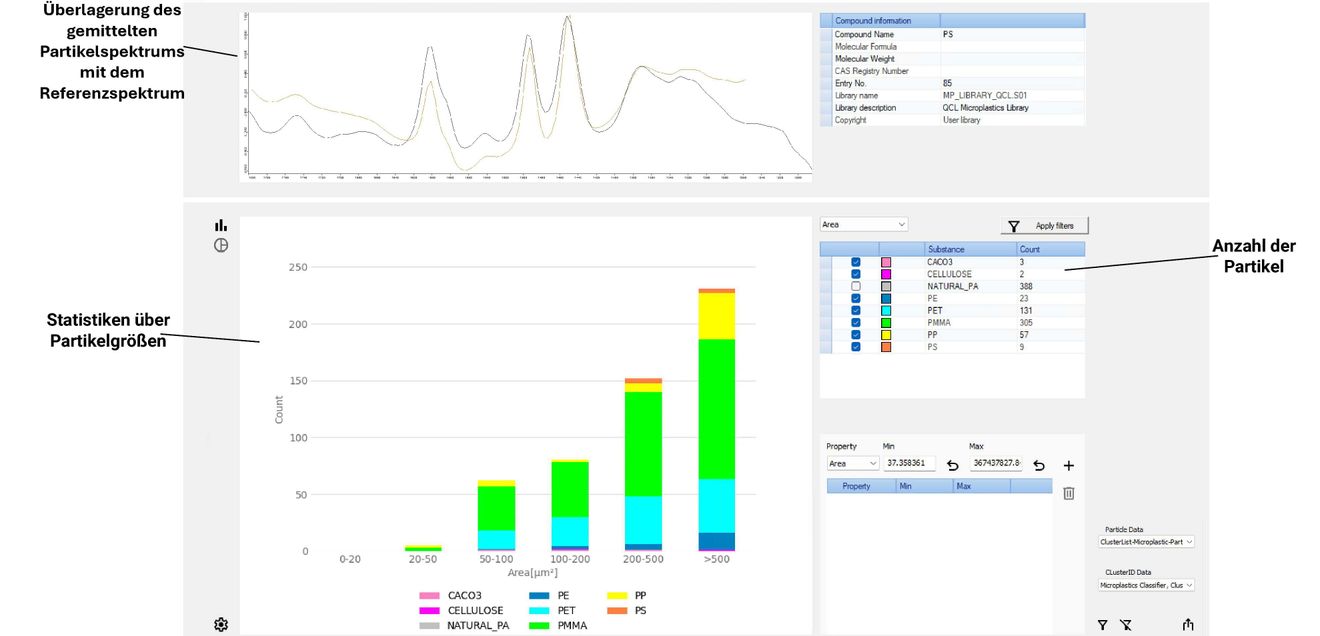Switch to the bar chart view icon

point(221,225)
